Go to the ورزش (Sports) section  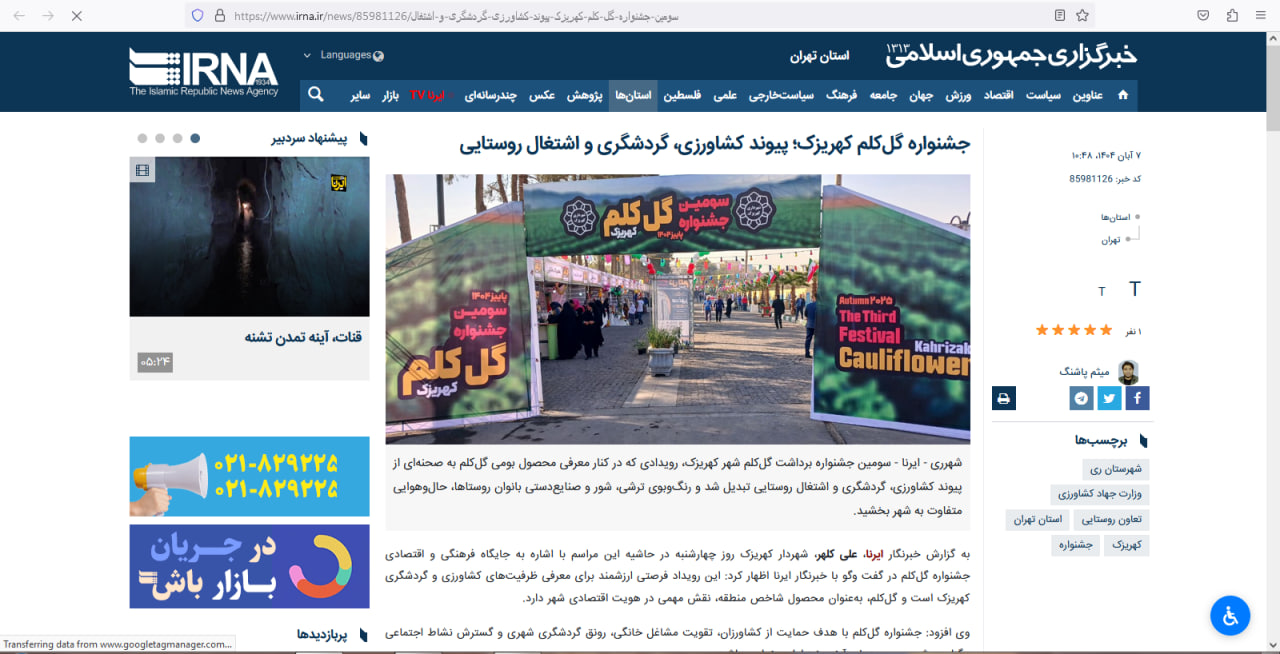click(958, 95)
